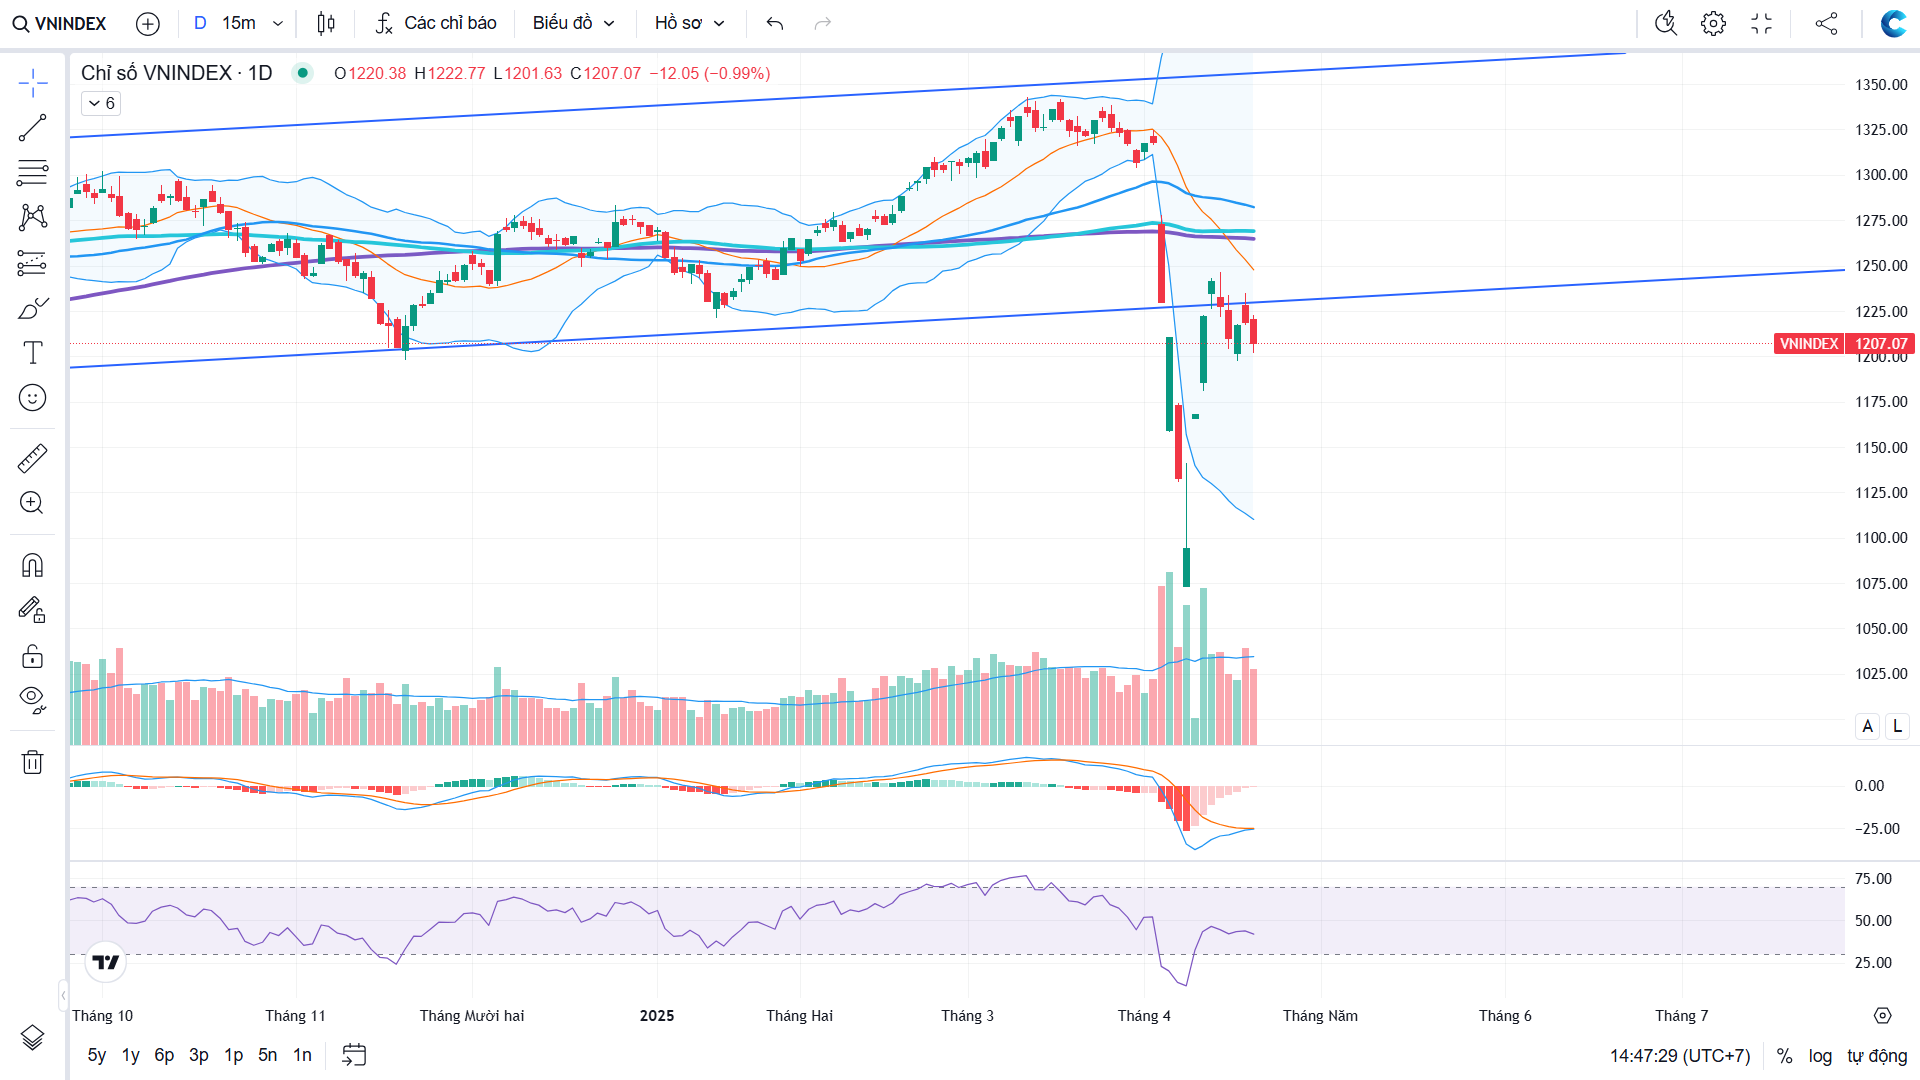Activate the magnet mode icon

tap(32, 566)
